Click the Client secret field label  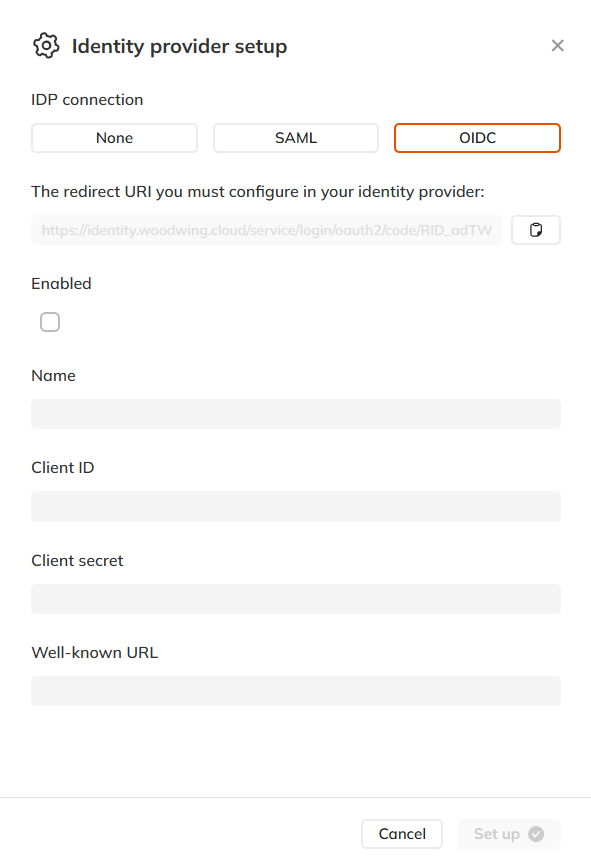point(77,560)
